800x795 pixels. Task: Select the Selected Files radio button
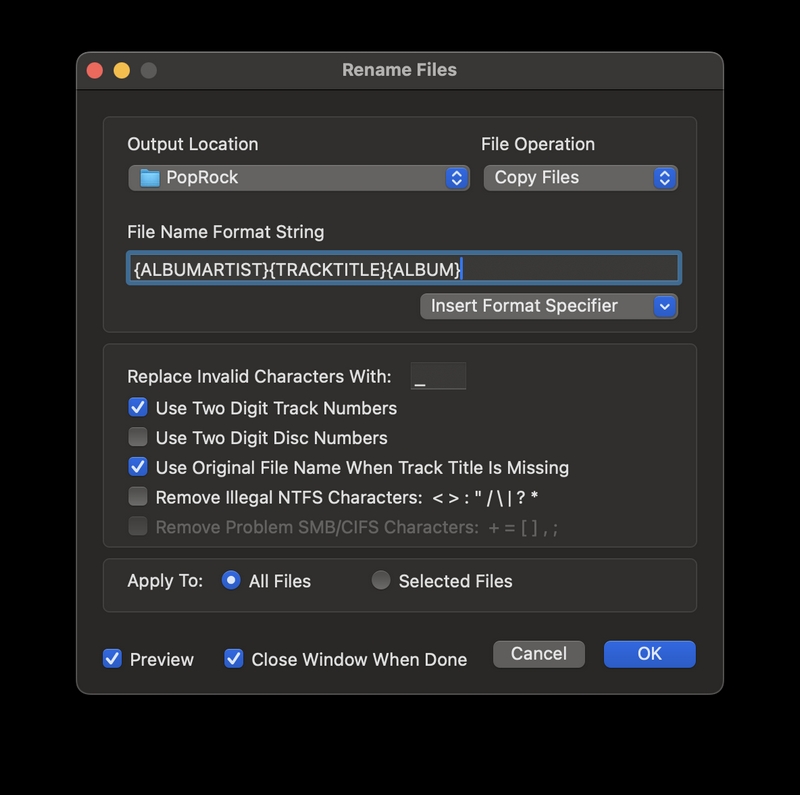(x=381, y=580)
